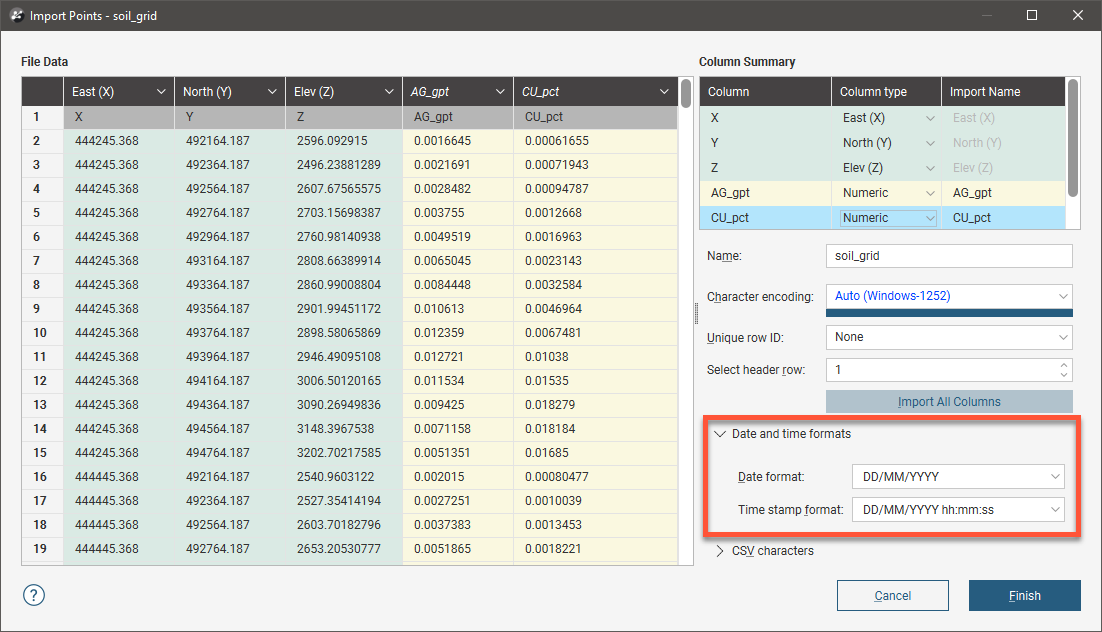Open the East (X) column header dropdown
The height and width of the screenshot is (632, 1102).
[161, 92]
